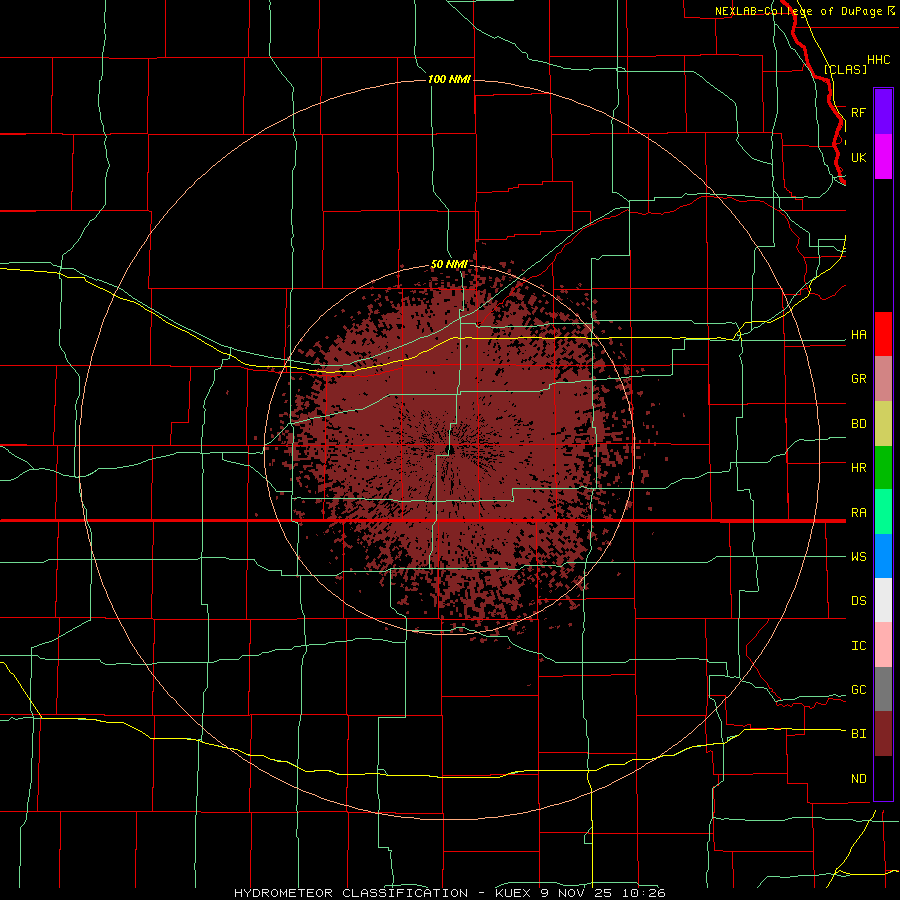This screenshot has height=900, width=900.
Task: Select the GR pink legend swatch
Action: (x=883, y=379)
